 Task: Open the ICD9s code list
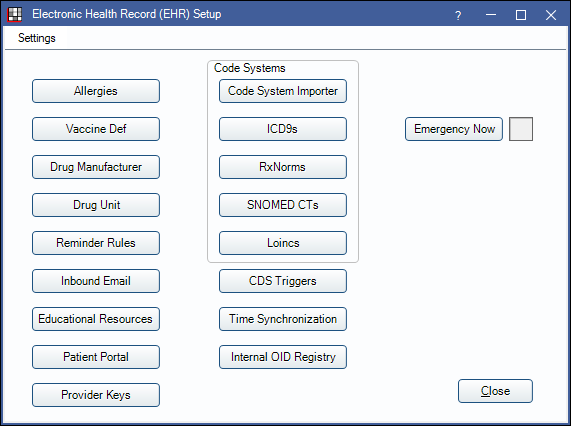click(x=283, y=129)
